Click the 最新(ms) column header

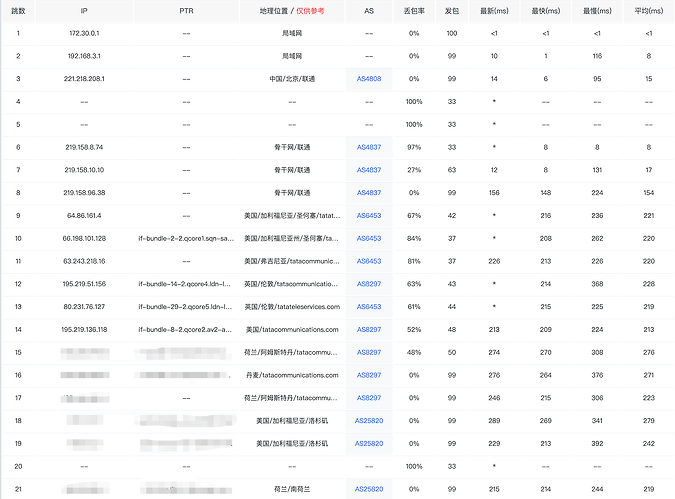tap(494, 11)
